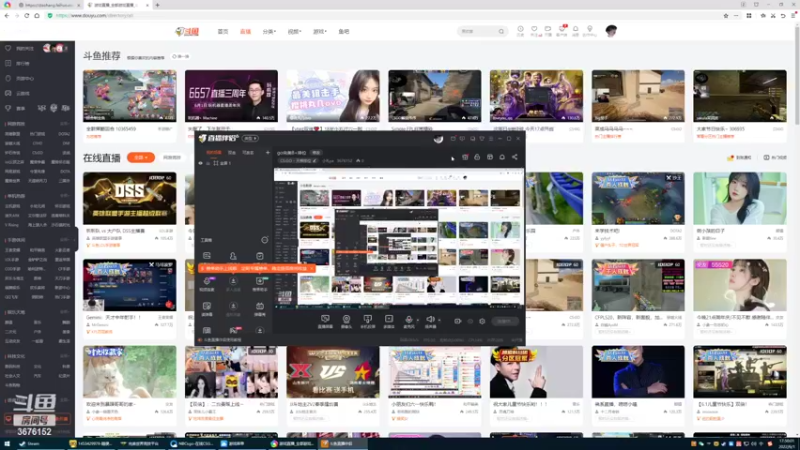Click the pill button next to the 全部 filter
The height and width of the screenshot is (450, 800).
point(172,158)
